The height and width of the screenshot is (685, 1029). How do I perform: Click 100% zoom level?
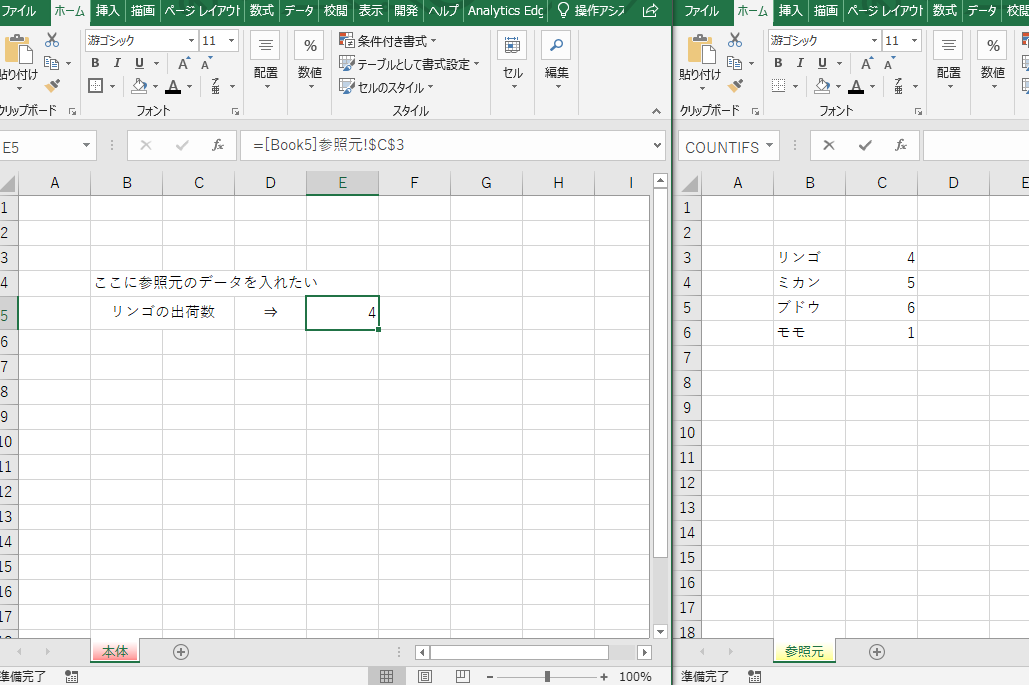pyautogui.click(x=635, y=676)
